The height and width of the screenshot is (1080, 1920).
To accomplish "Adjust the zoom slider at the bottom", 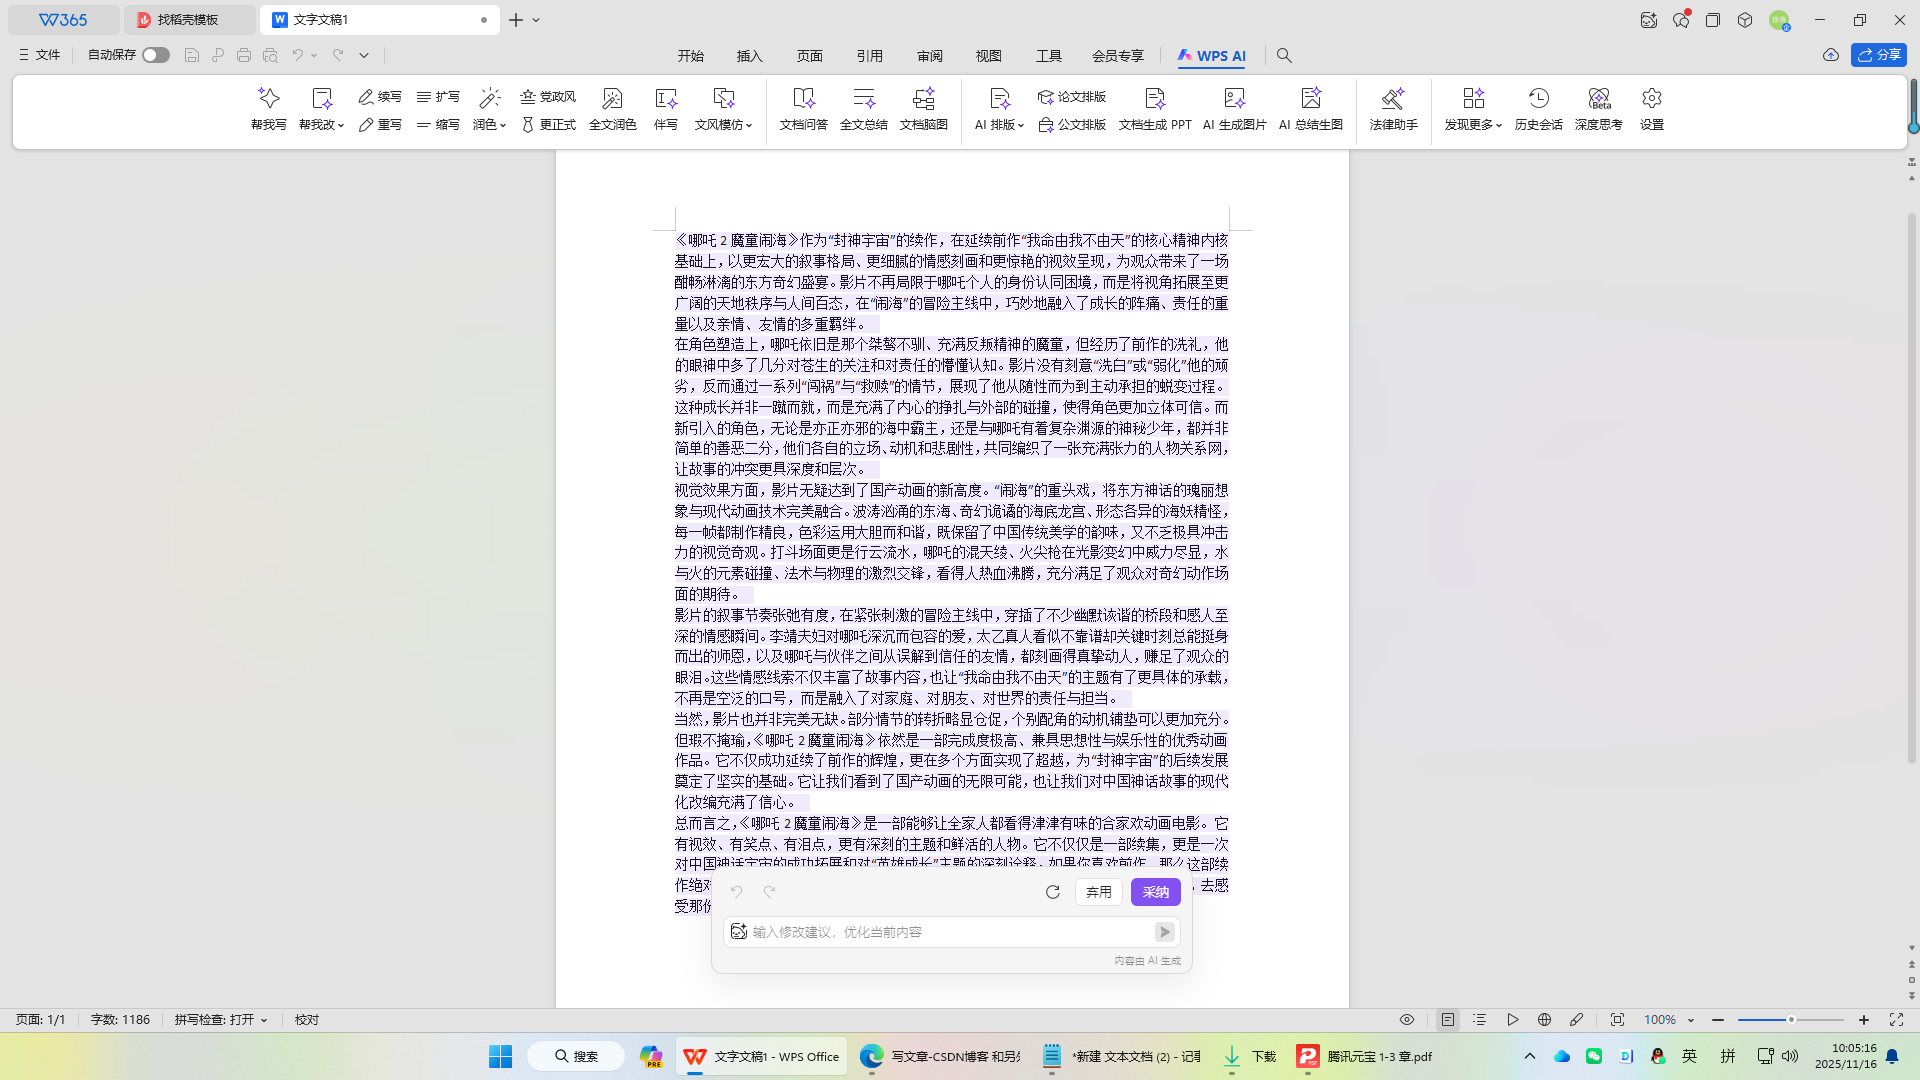I will pos(1791,1019).
